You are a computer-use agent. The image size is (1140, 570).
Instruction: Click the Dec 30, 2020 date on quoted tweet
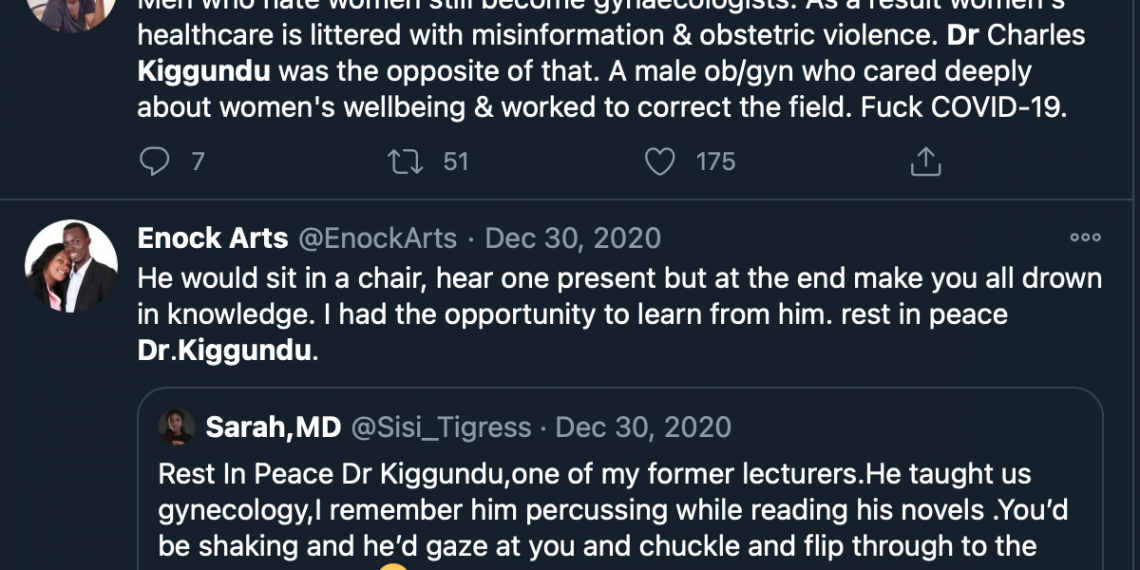point(643,427)
